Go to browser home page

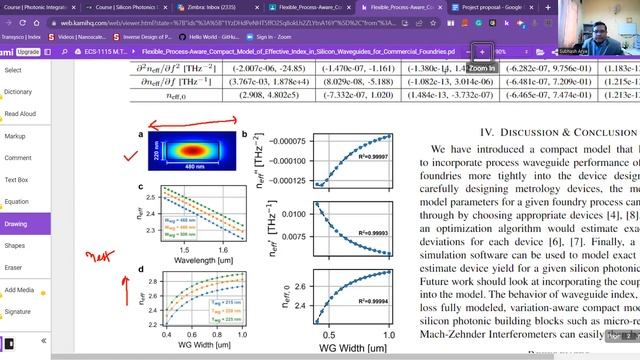point(37,23)
